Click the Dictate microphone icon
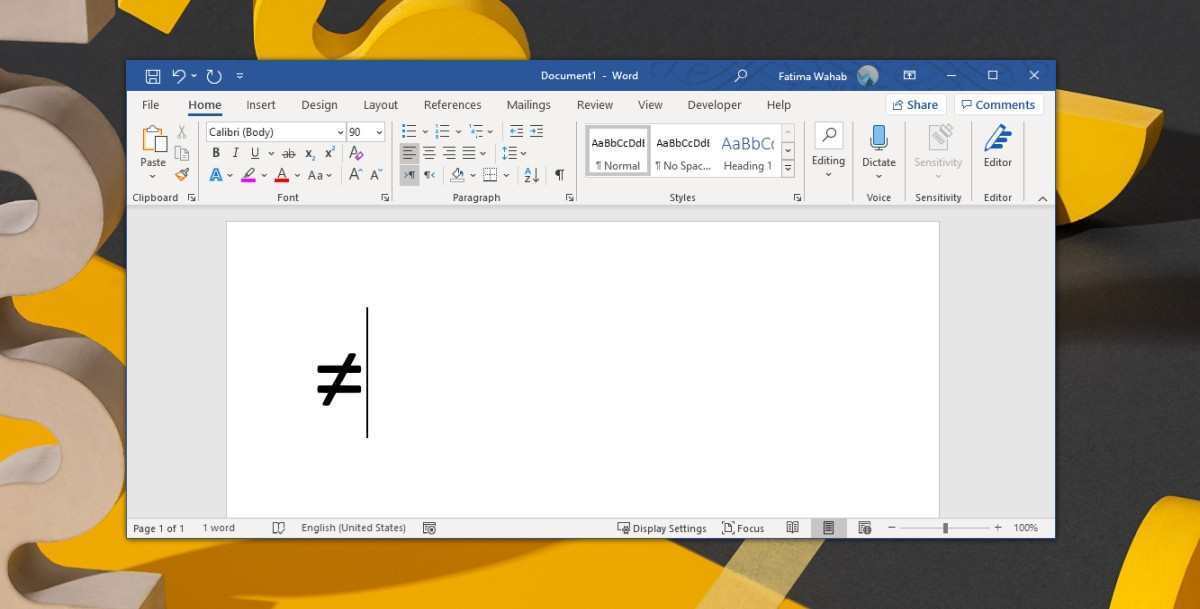1200x609 pixels. click(878, 139)
